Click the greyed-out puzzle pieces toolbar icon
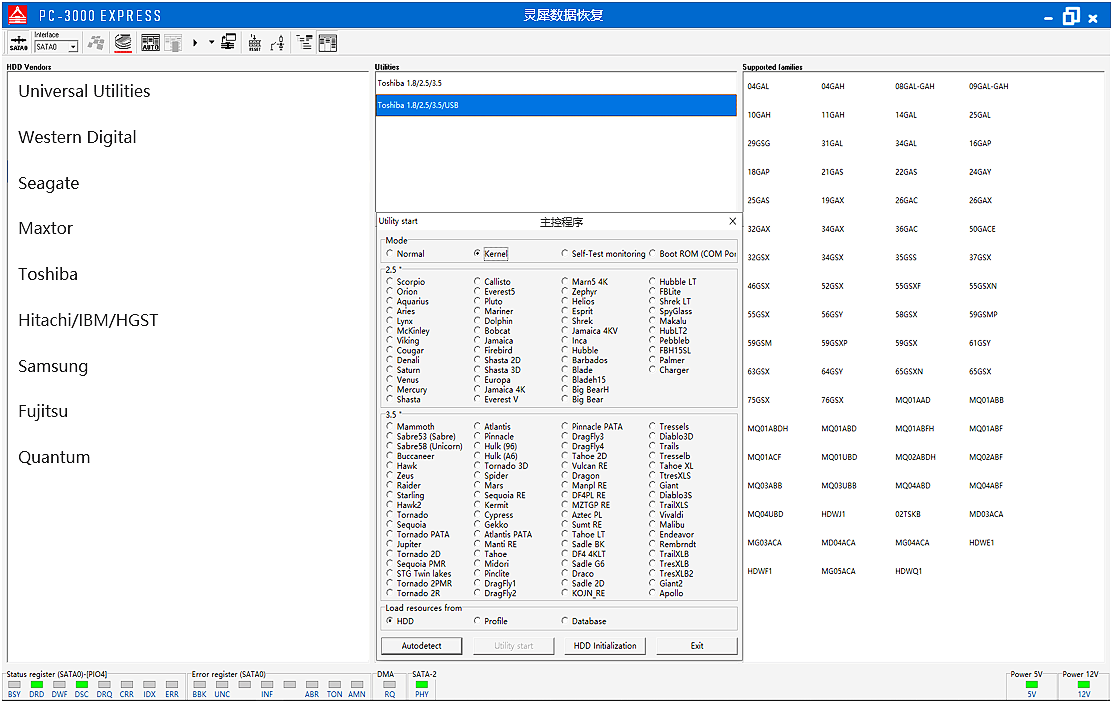Screen dimensions: 1112x704 (96, 43)
